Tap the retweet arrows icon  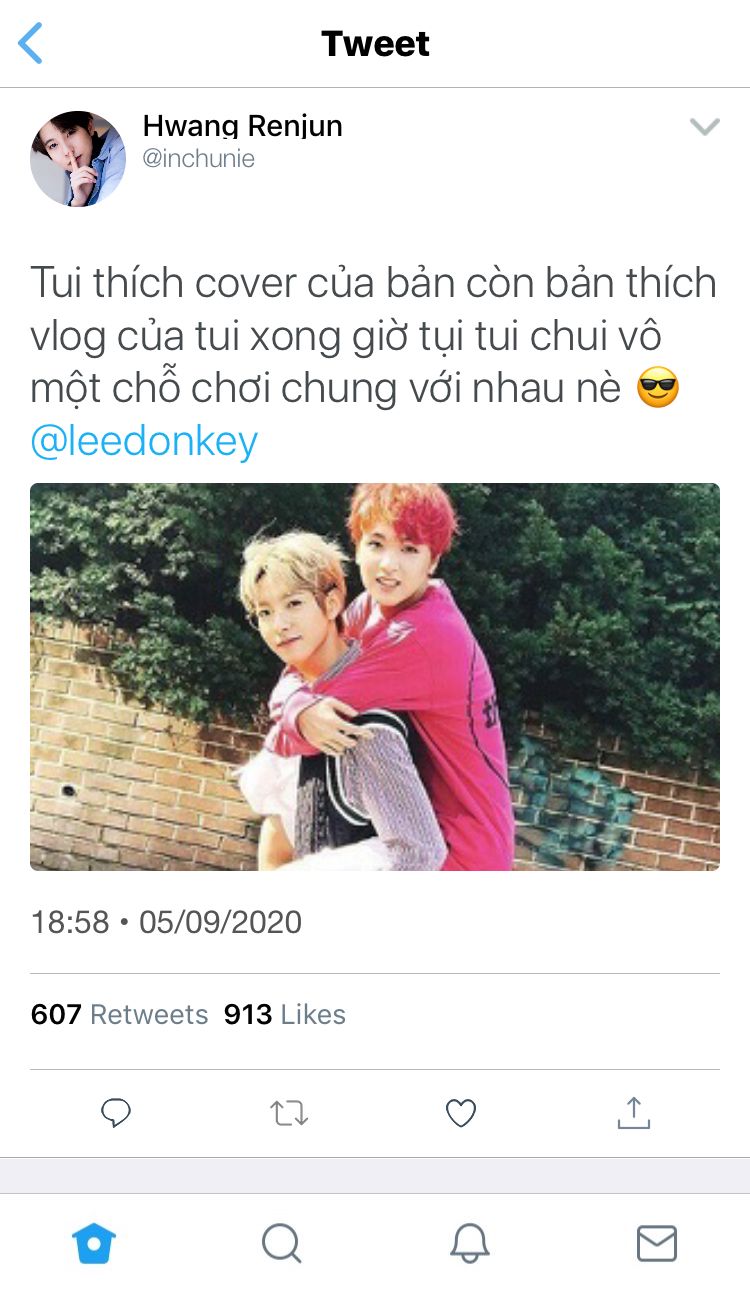point(289,1113)
